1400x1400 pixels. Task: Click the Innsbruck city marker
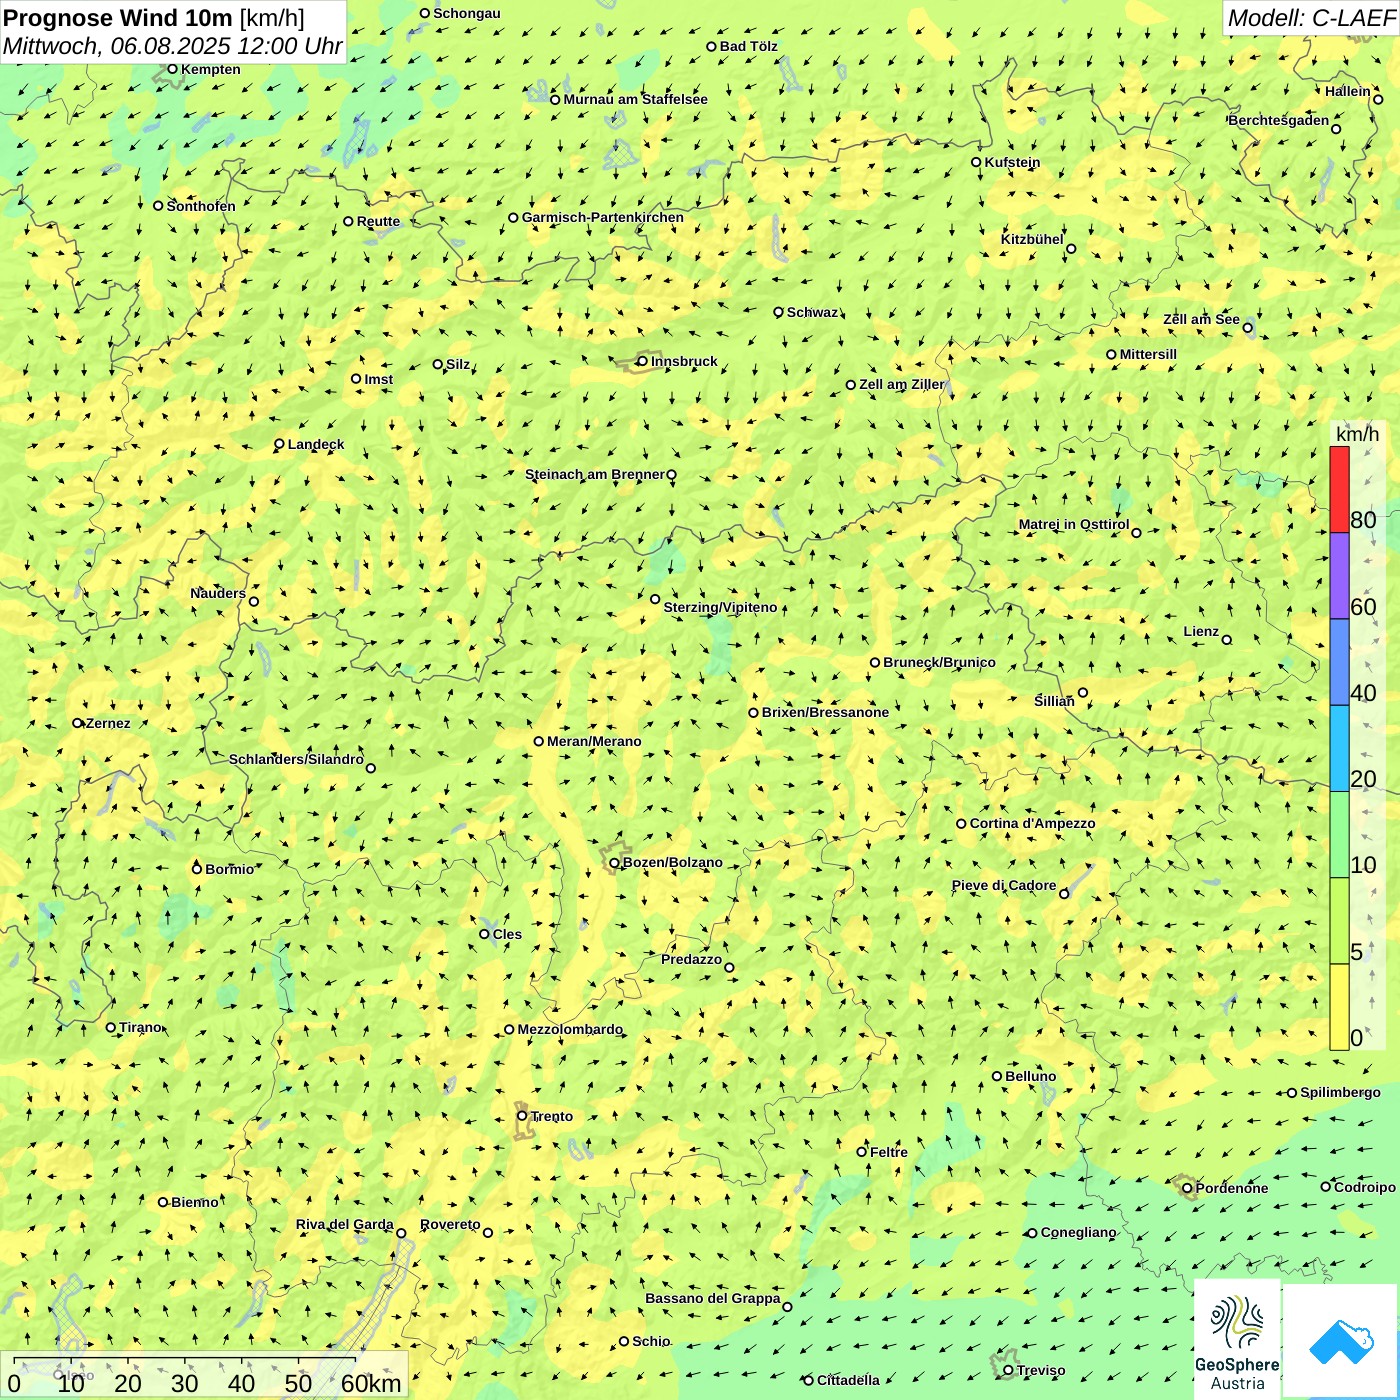[642, 361]
